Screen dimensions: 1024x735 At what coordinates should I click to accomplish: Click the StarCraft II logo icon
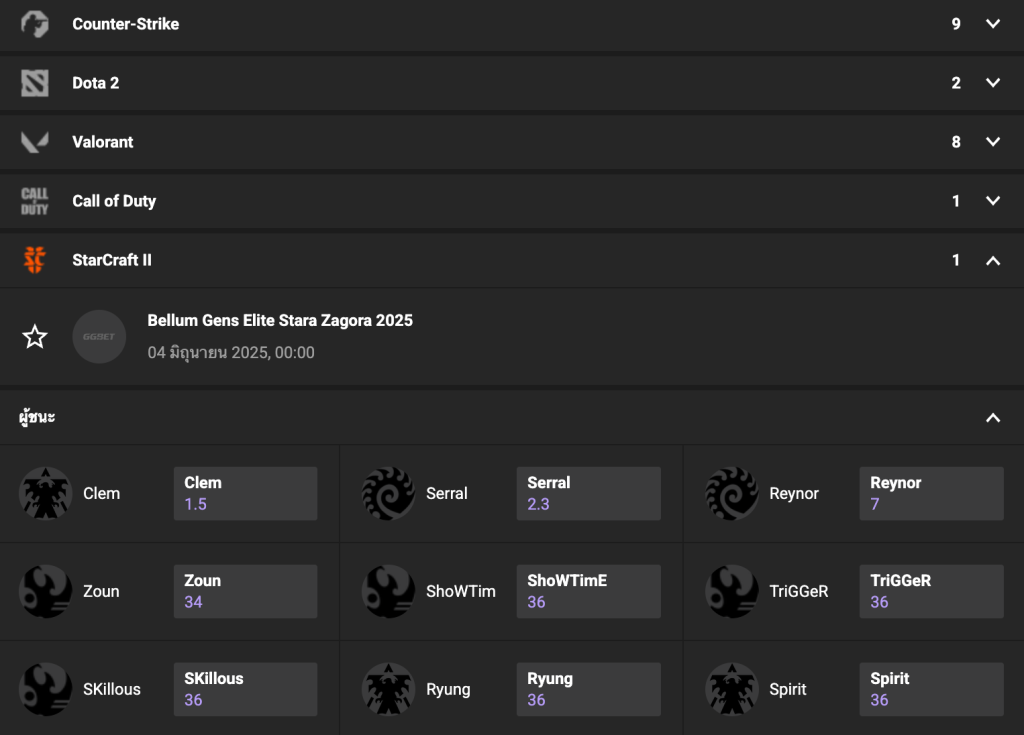pos(35,260)
